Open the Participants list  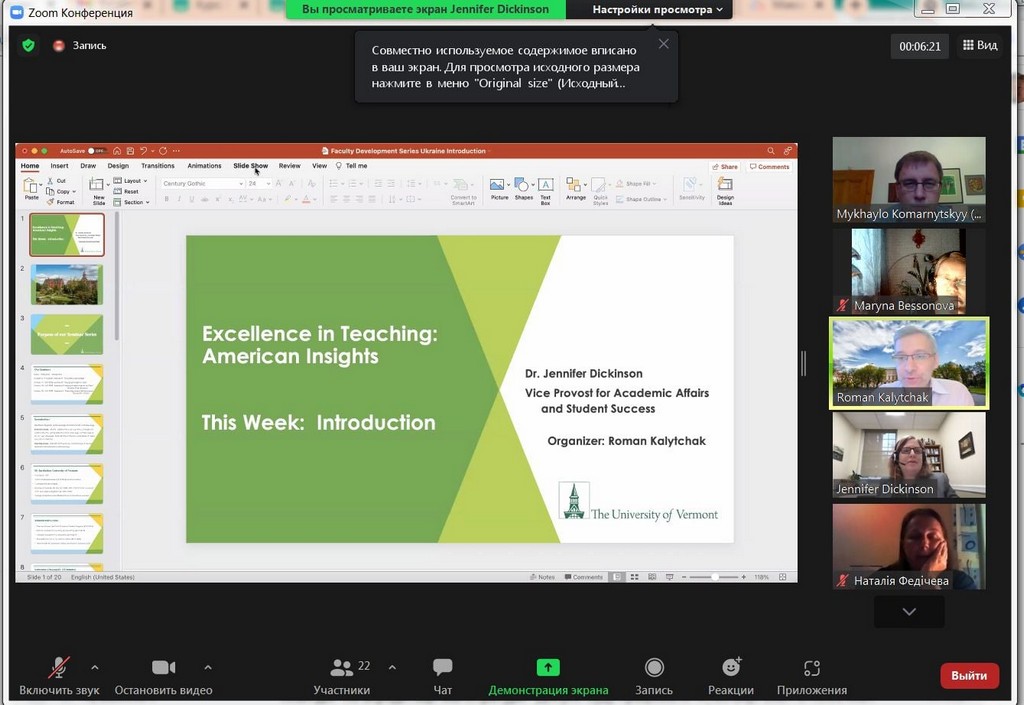(342, 675)
